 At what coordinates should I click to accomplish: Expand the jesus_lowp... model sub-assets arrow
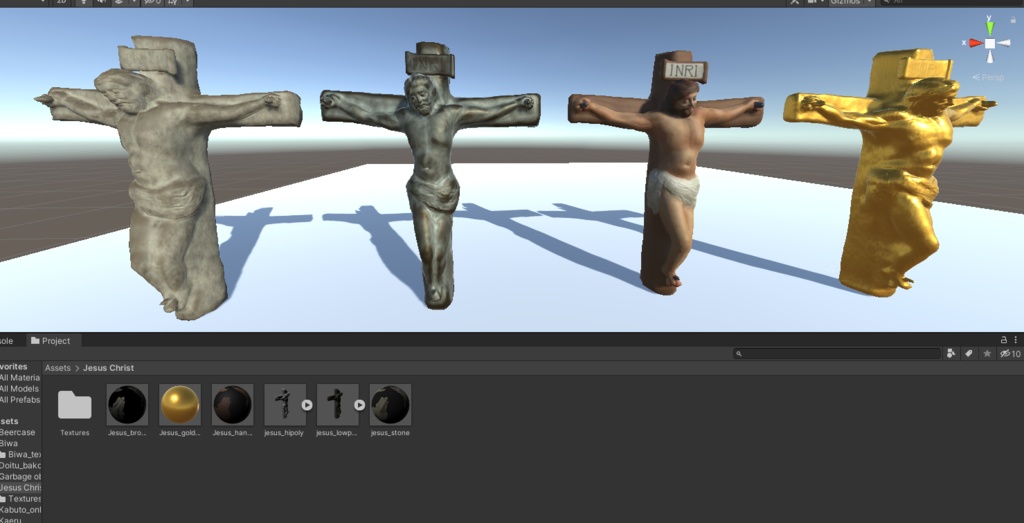359,405
